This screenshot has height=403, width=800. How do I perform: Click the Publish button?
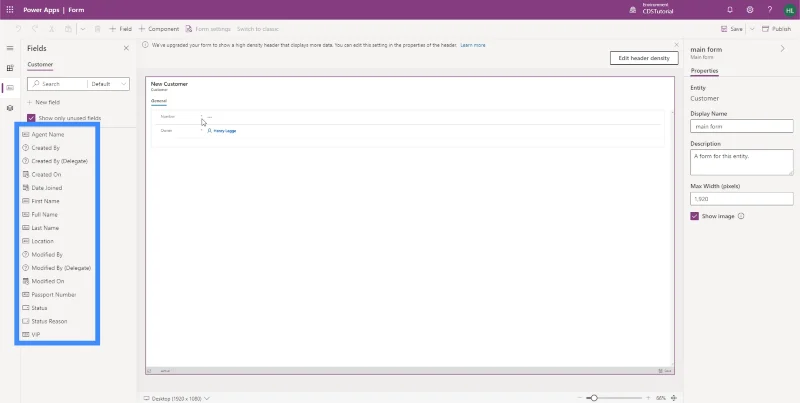(x=777, y=29)
